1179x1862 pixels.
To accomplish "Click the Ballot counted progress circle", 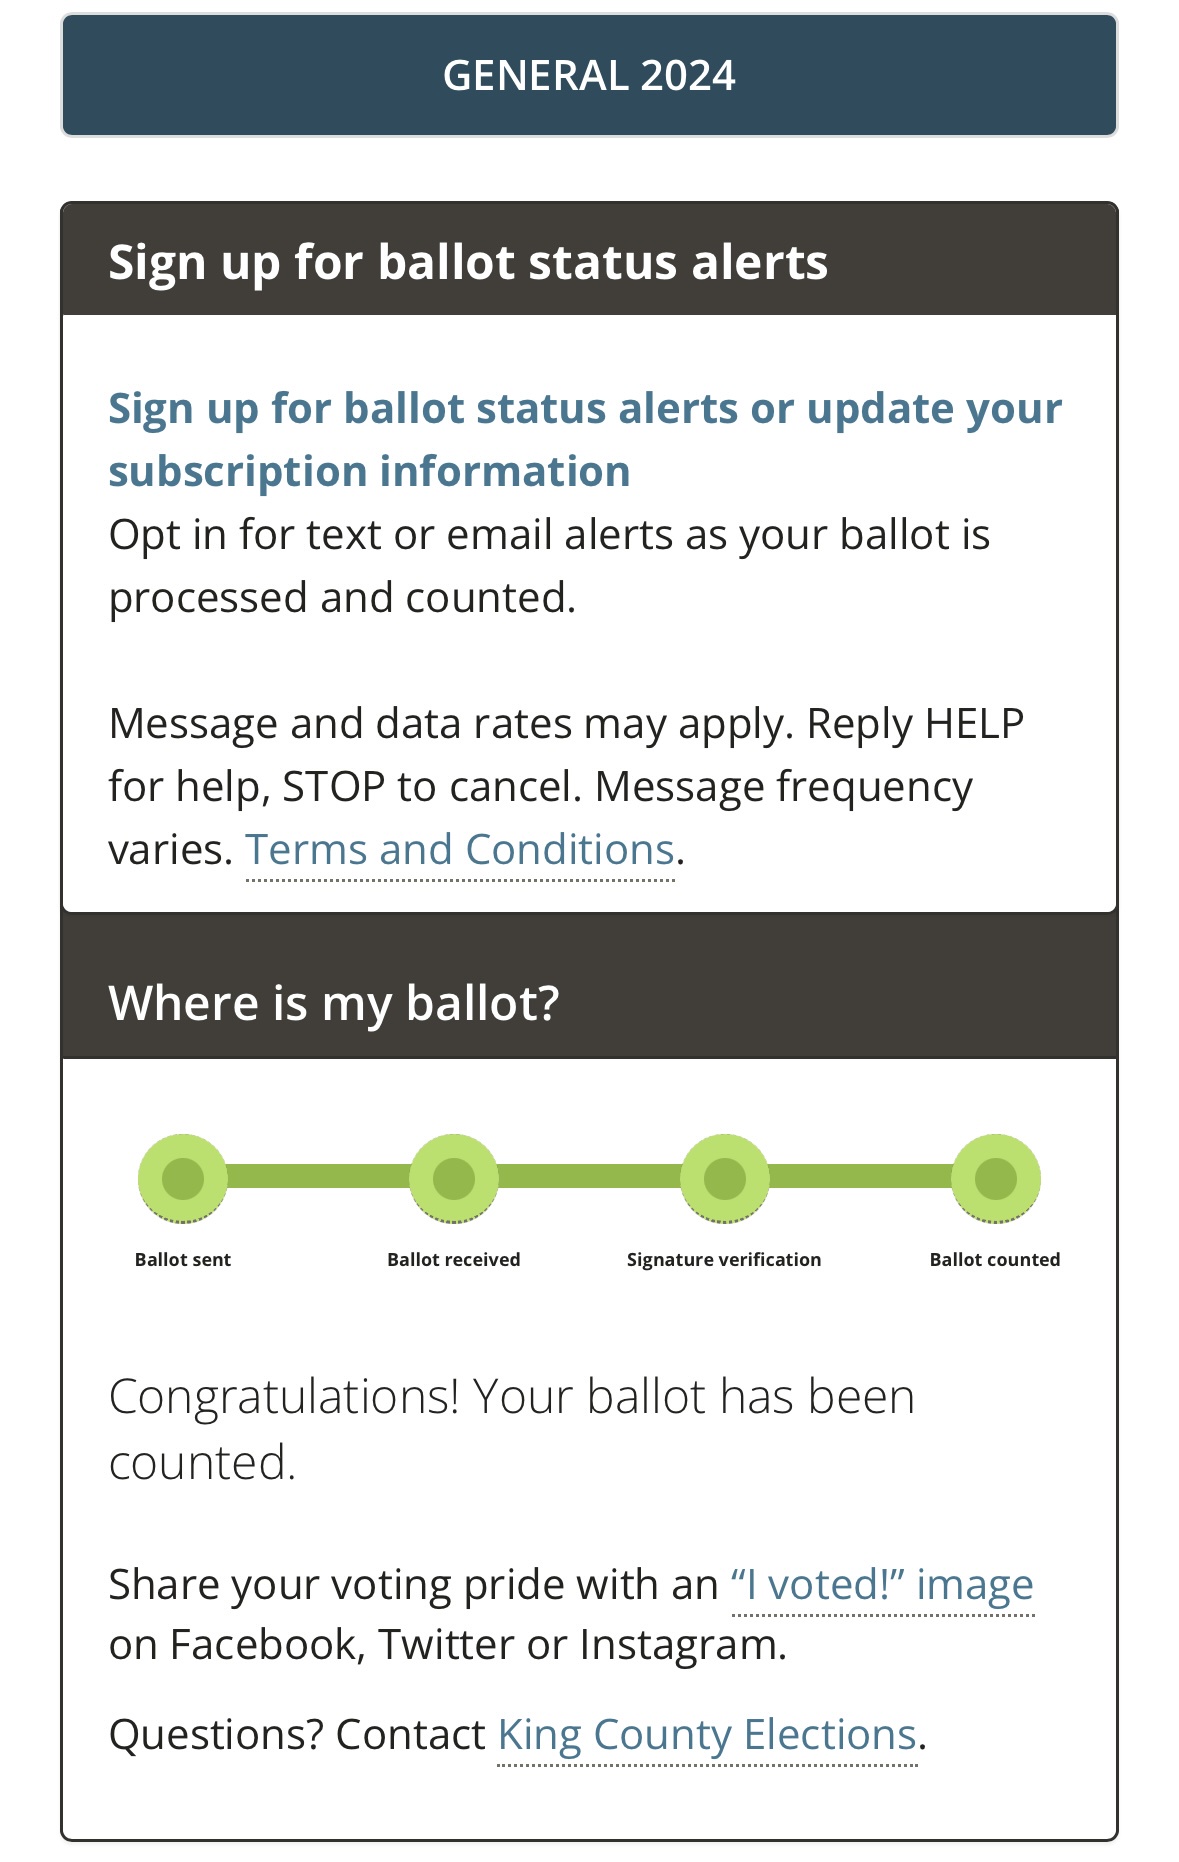I will tap(996, 1178).
